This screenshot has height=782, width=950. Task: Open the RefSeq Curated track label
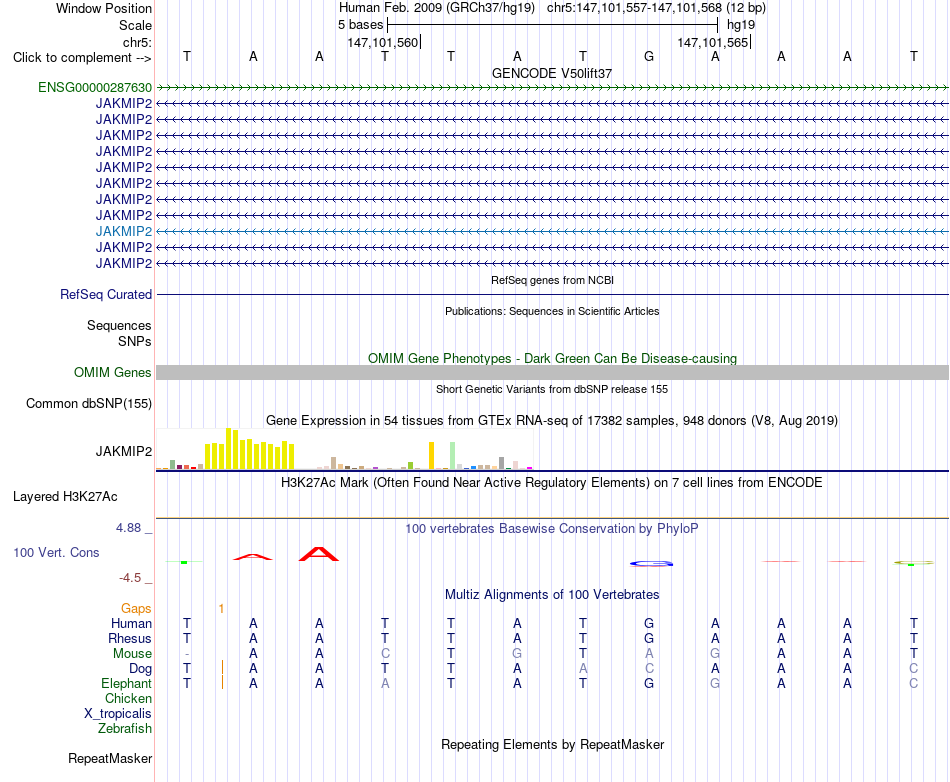click(106, 294)
